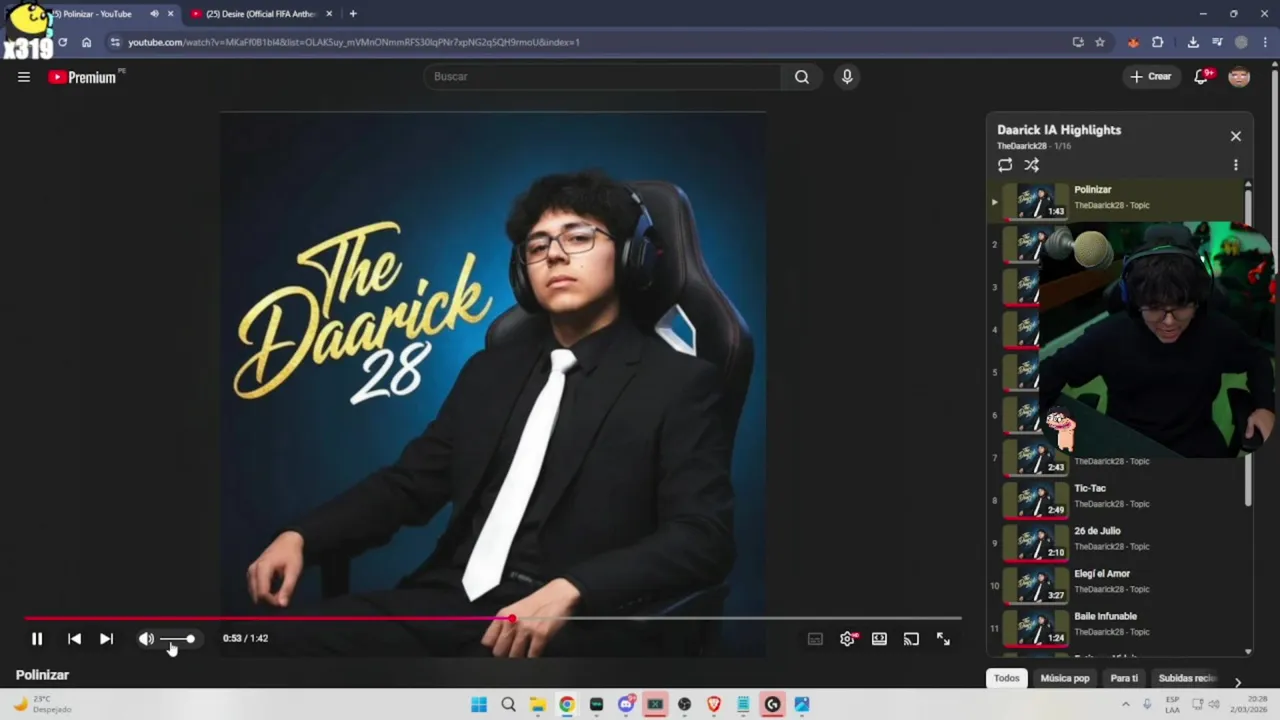Mute the video with speaker icon
Image resolution: width=1280 pixels, height=720 pixels.
(x=146, y=639)
